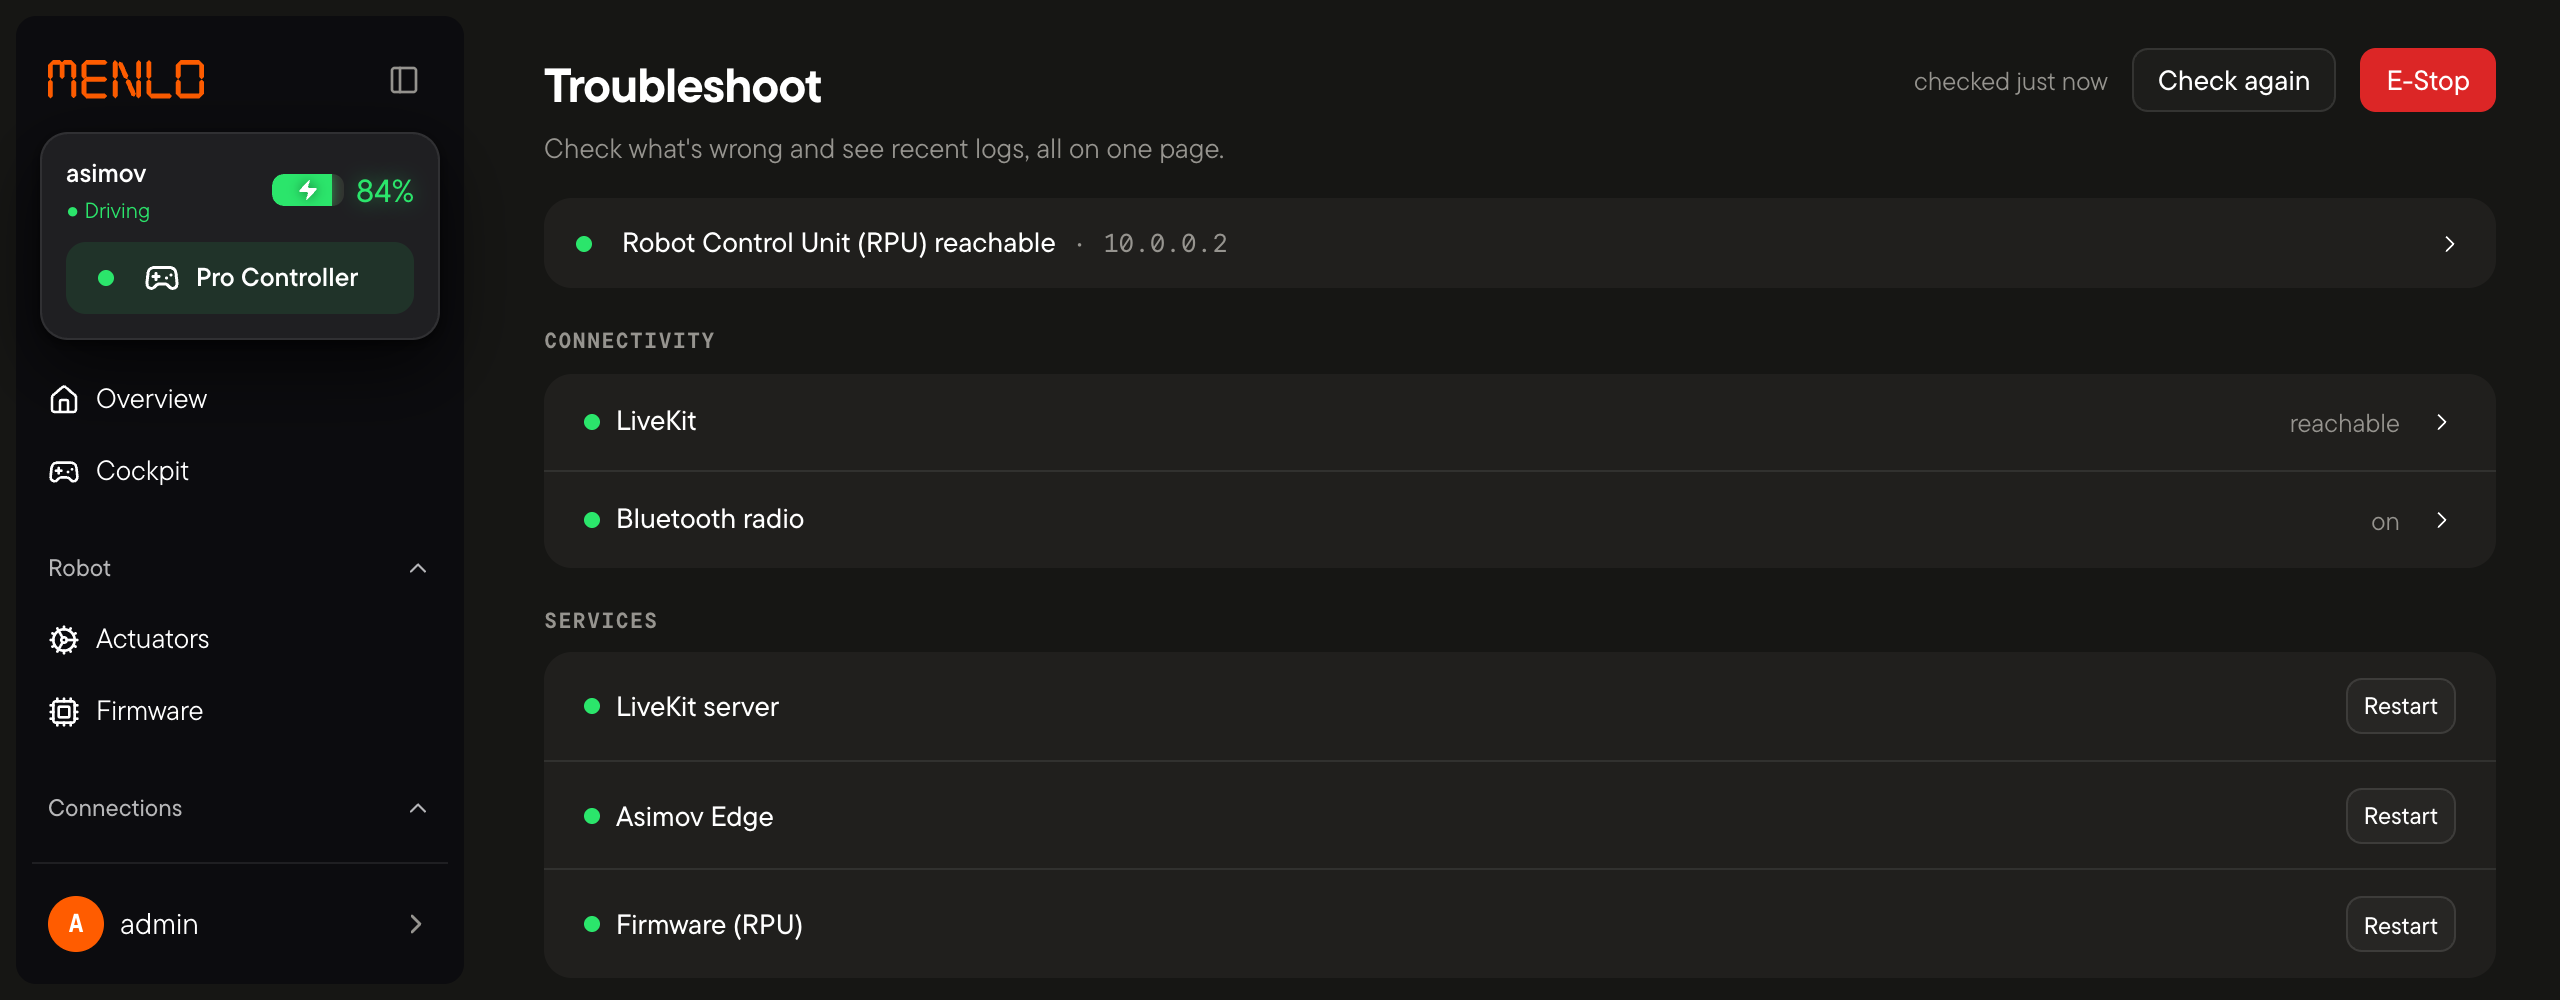Select the Pro Controller status chip
2560x1000 pixels.
240,278
